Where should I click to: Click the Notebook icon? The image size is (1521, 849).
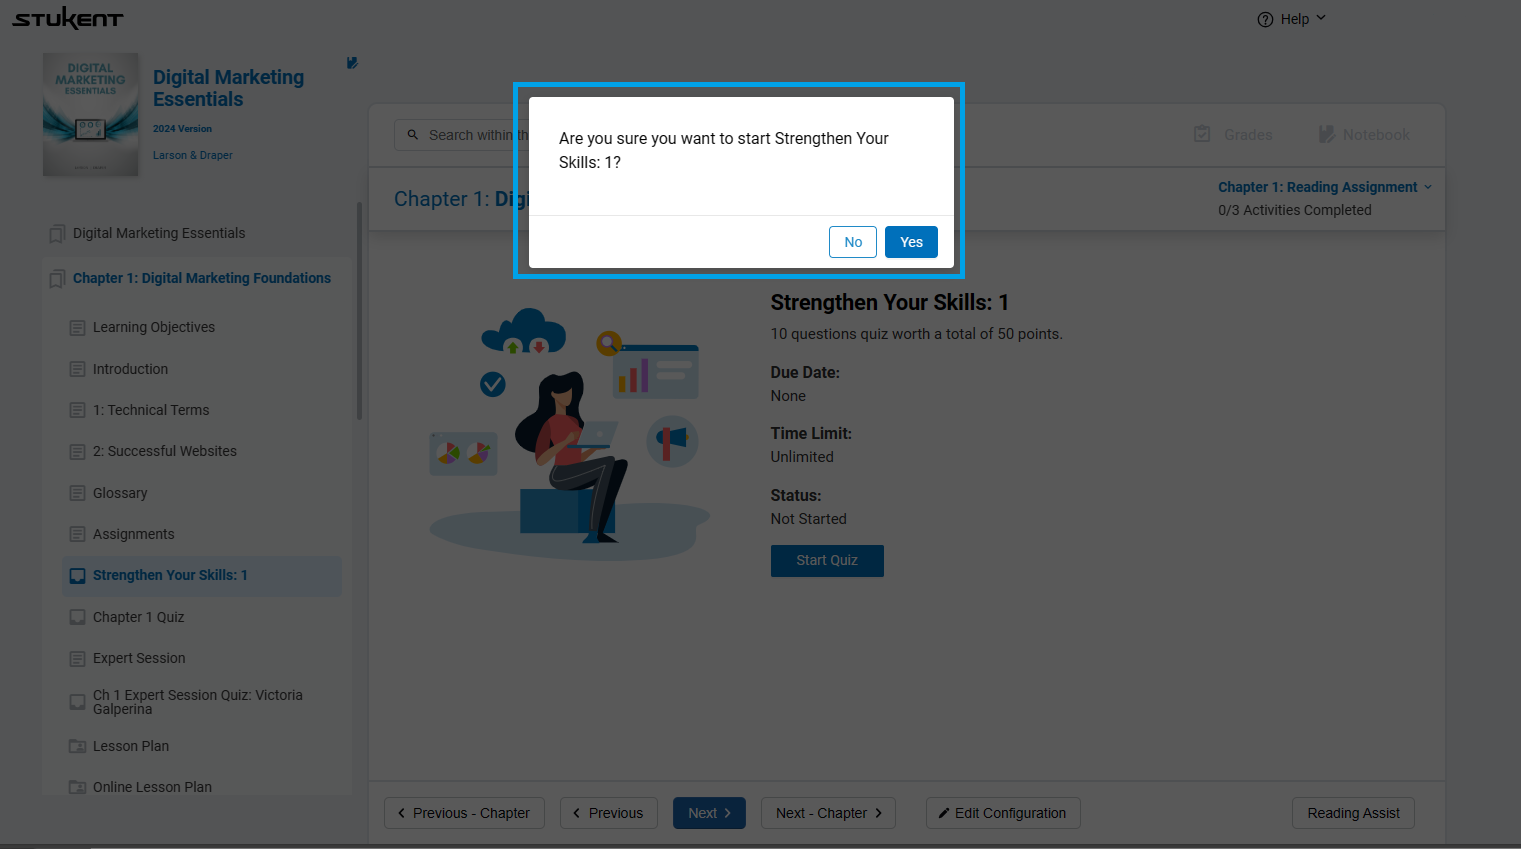1326,134
